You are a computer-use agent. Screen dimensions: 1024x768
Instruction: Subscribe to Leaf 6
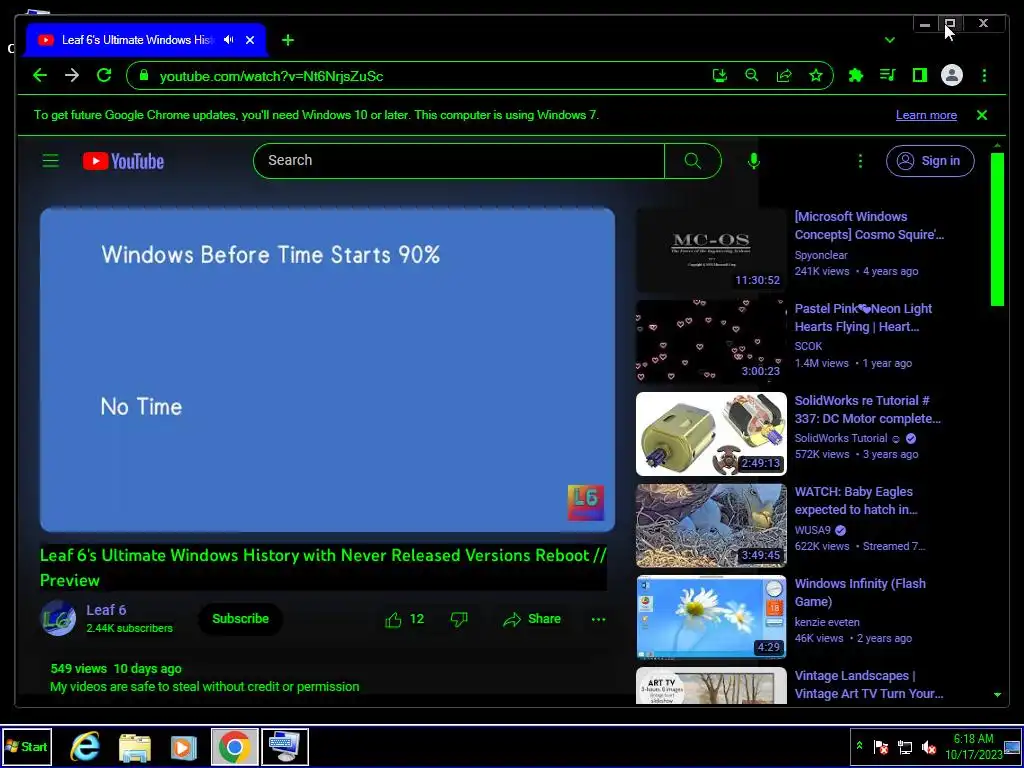[240, 618]
